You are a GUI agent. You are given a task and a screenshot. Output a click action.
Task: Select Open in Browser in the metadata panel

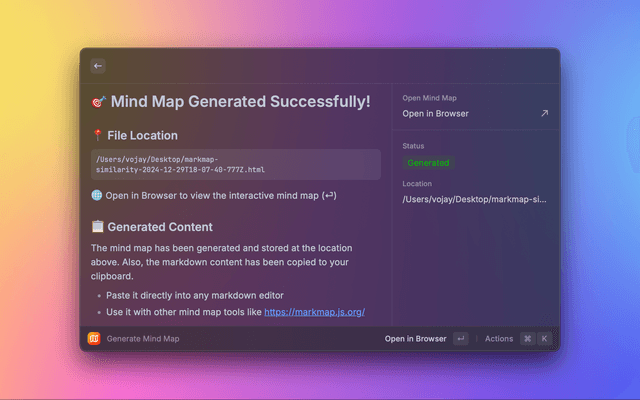pos(435,114)
